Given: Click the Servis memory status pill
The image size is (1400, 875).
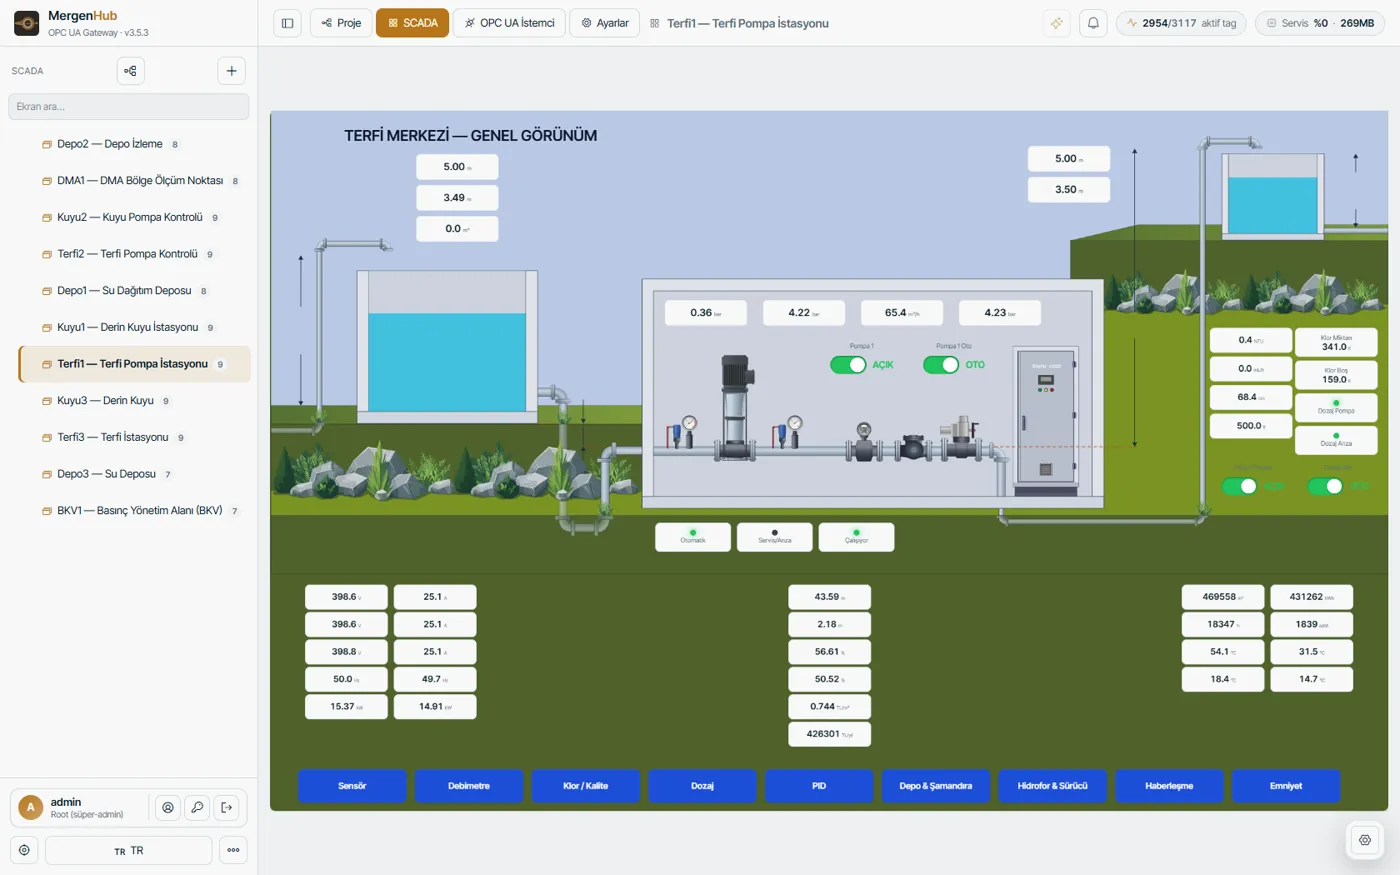Looking at the screenshot, I should tap(1320, 23).
